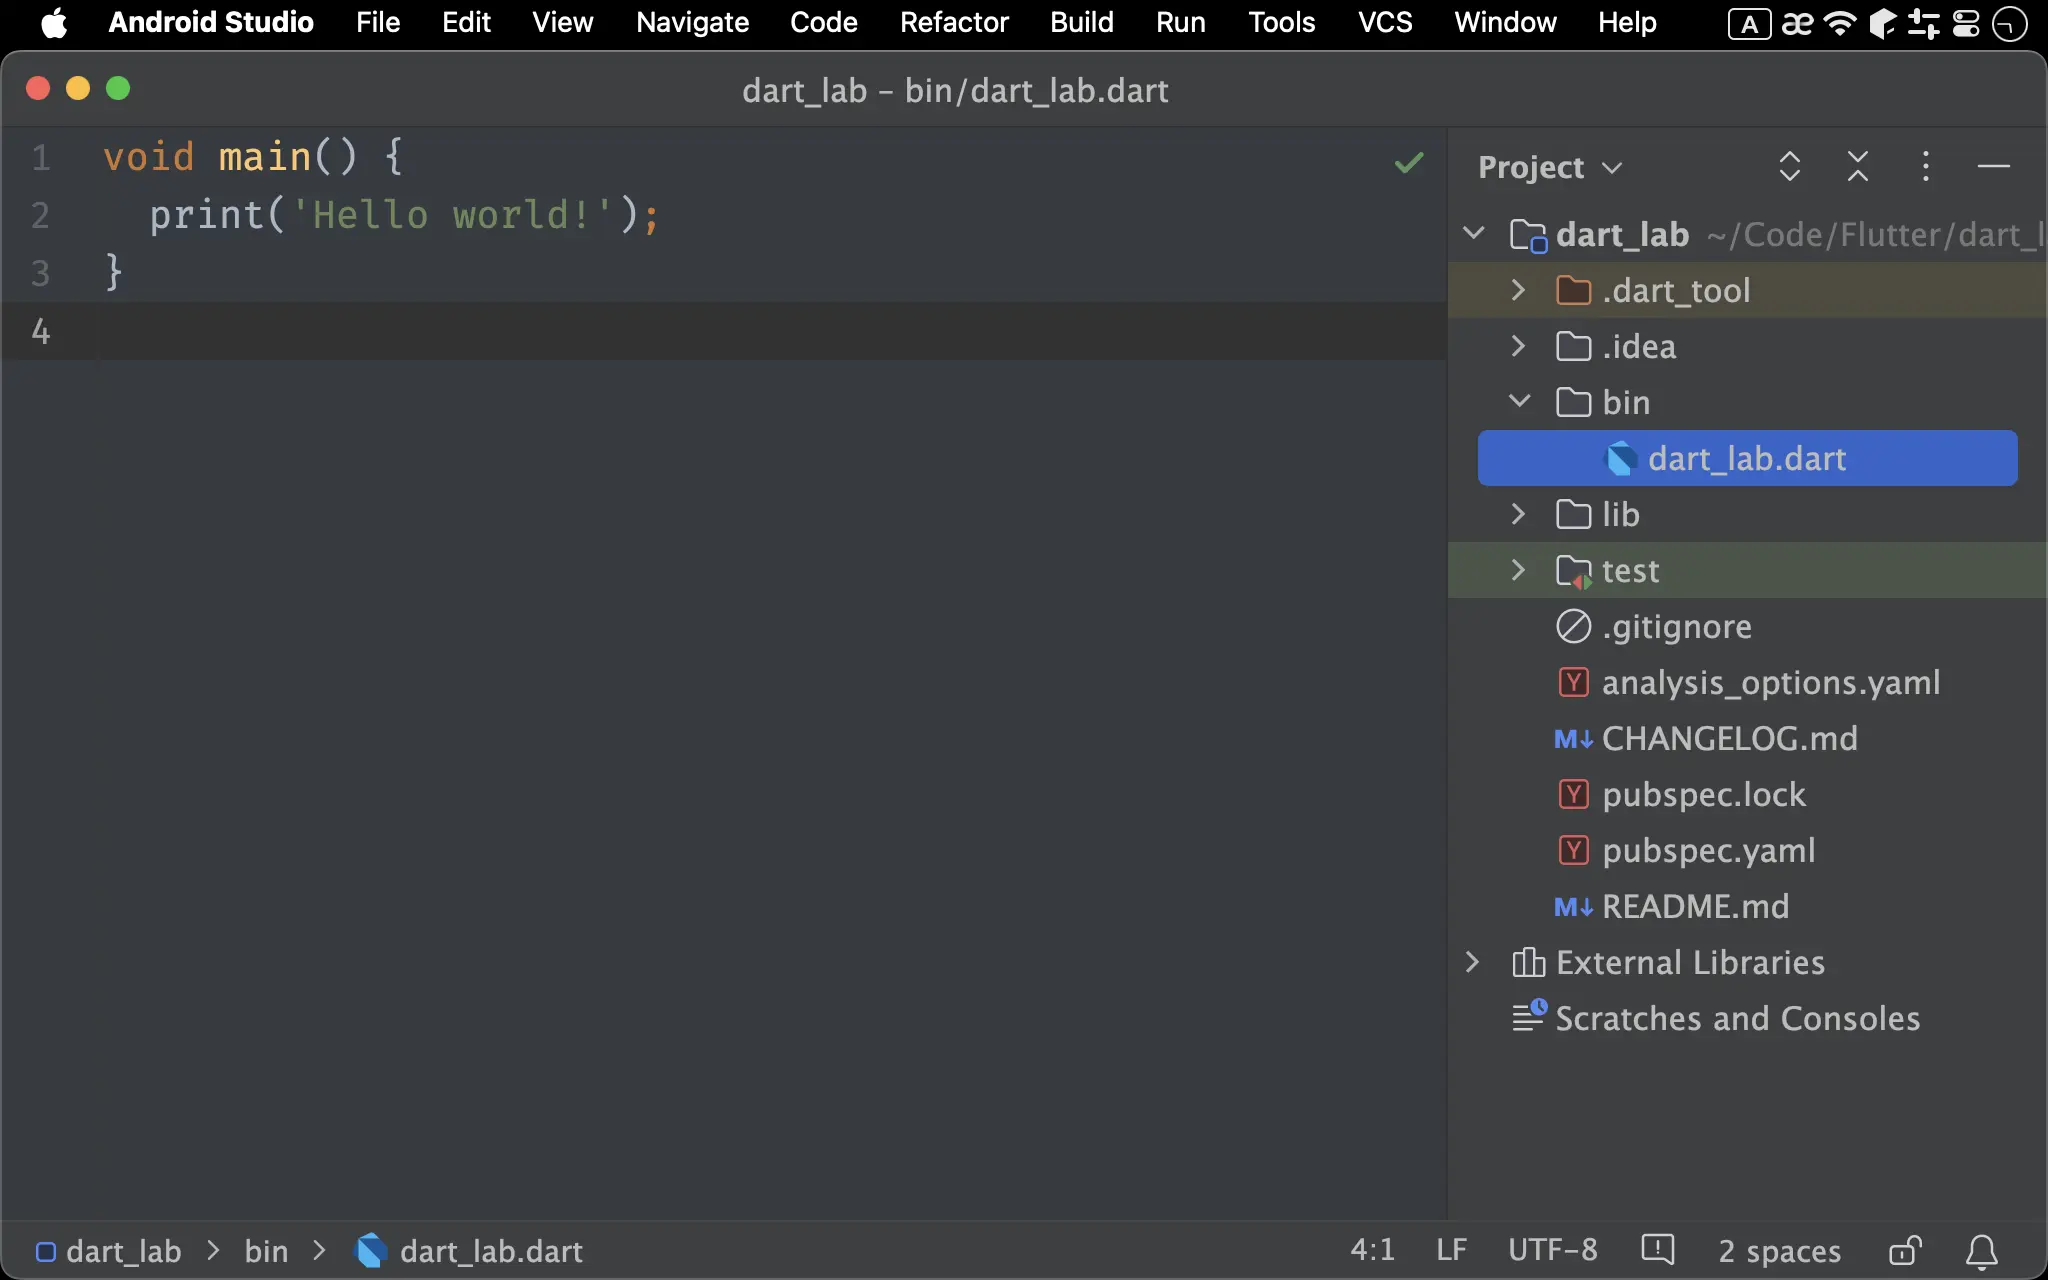
Task: Click the Collapse All icon in Project panel
Action: [x=1858, y=166]
